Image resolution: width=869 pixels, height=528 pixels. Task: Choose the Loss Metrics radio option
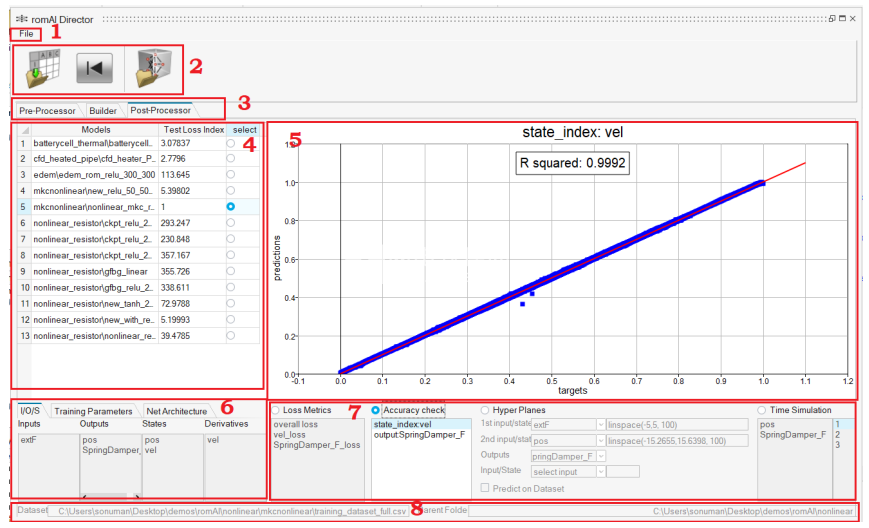point(275,410)
